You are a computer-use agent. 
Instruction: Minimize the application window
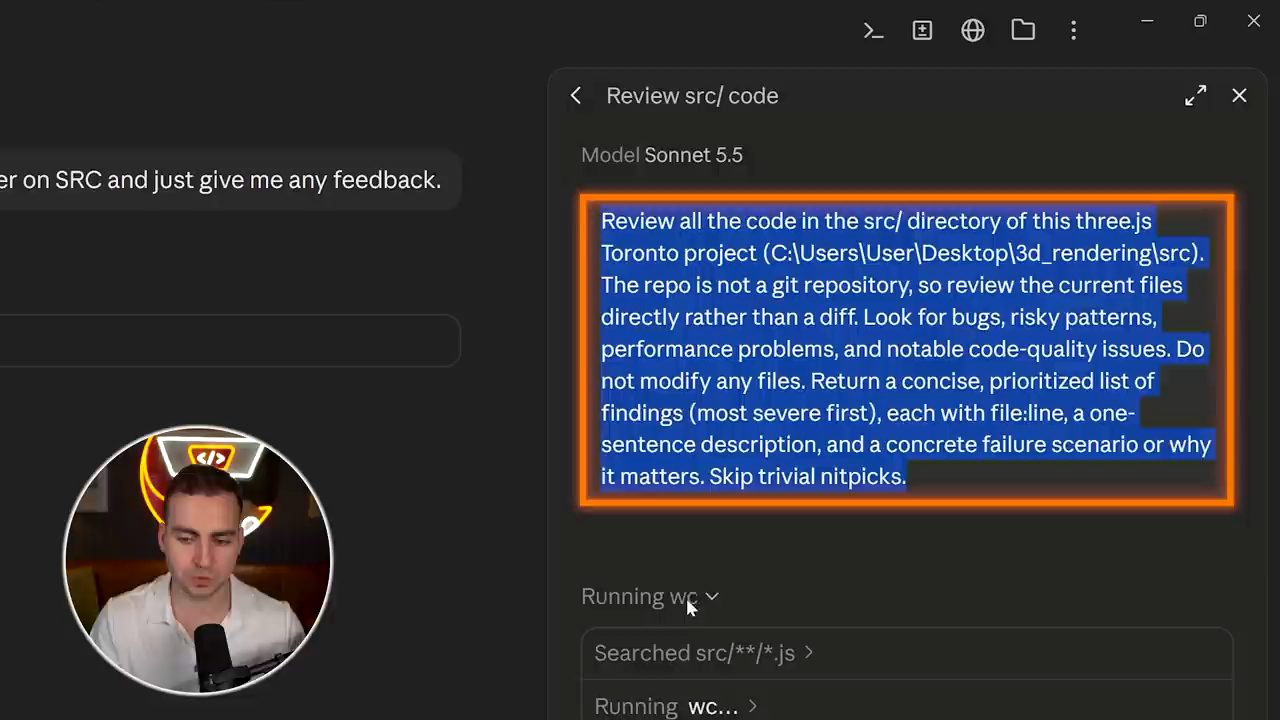click(1147, 21)
